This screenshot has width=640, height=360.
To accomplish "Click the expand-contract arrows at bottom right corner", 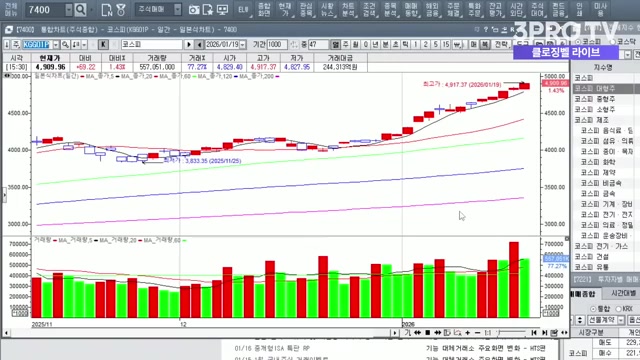I will point(564,333).
